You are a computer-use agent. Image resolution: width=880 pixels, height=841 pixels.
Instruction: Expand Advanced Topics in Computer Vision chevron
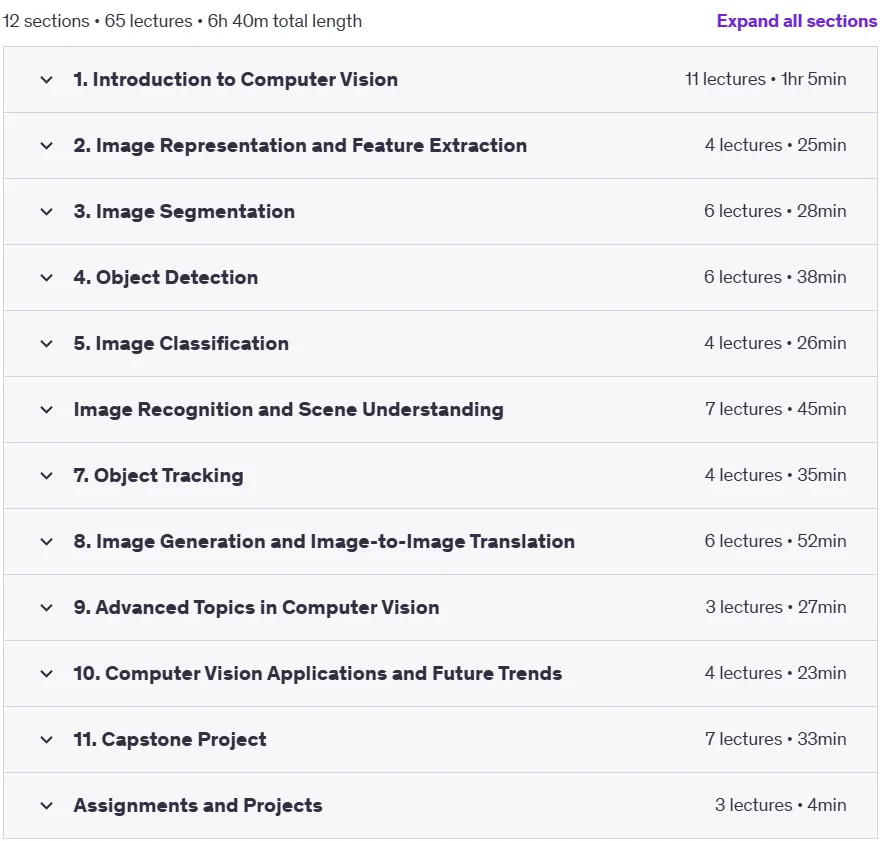(x=47, y=608)
